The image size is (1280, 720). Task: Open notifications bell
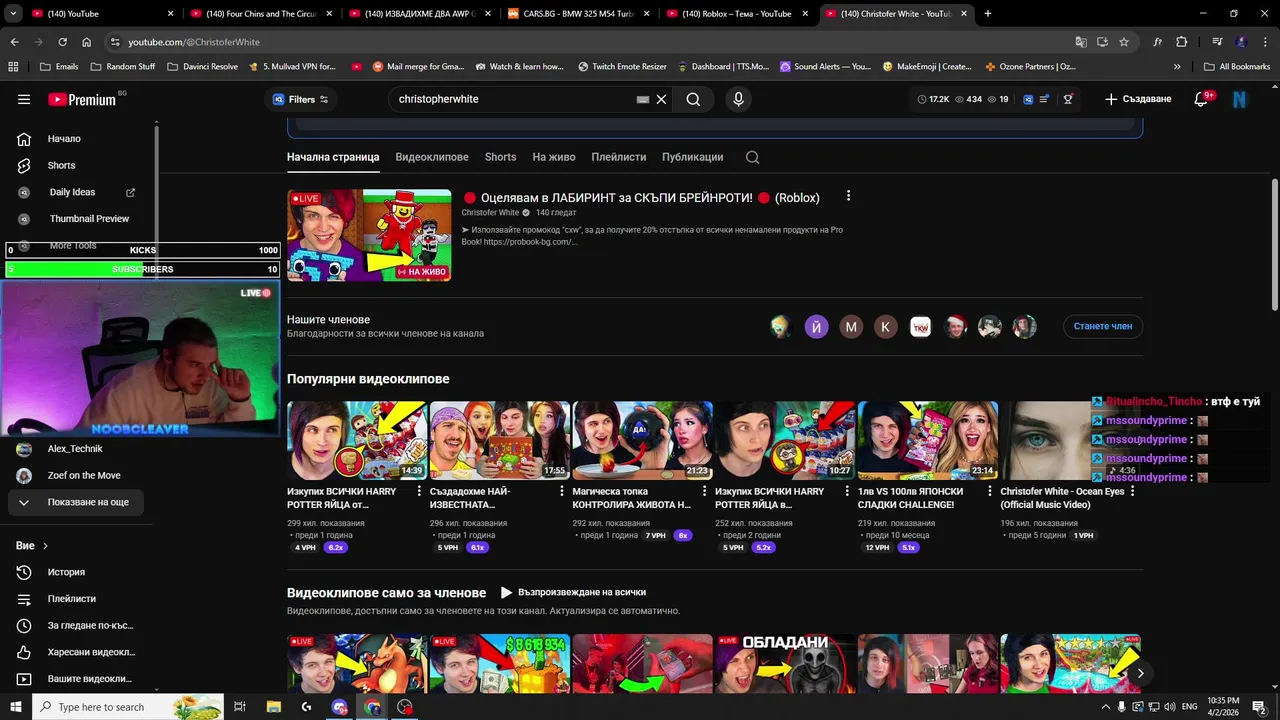click(1202, 99)
